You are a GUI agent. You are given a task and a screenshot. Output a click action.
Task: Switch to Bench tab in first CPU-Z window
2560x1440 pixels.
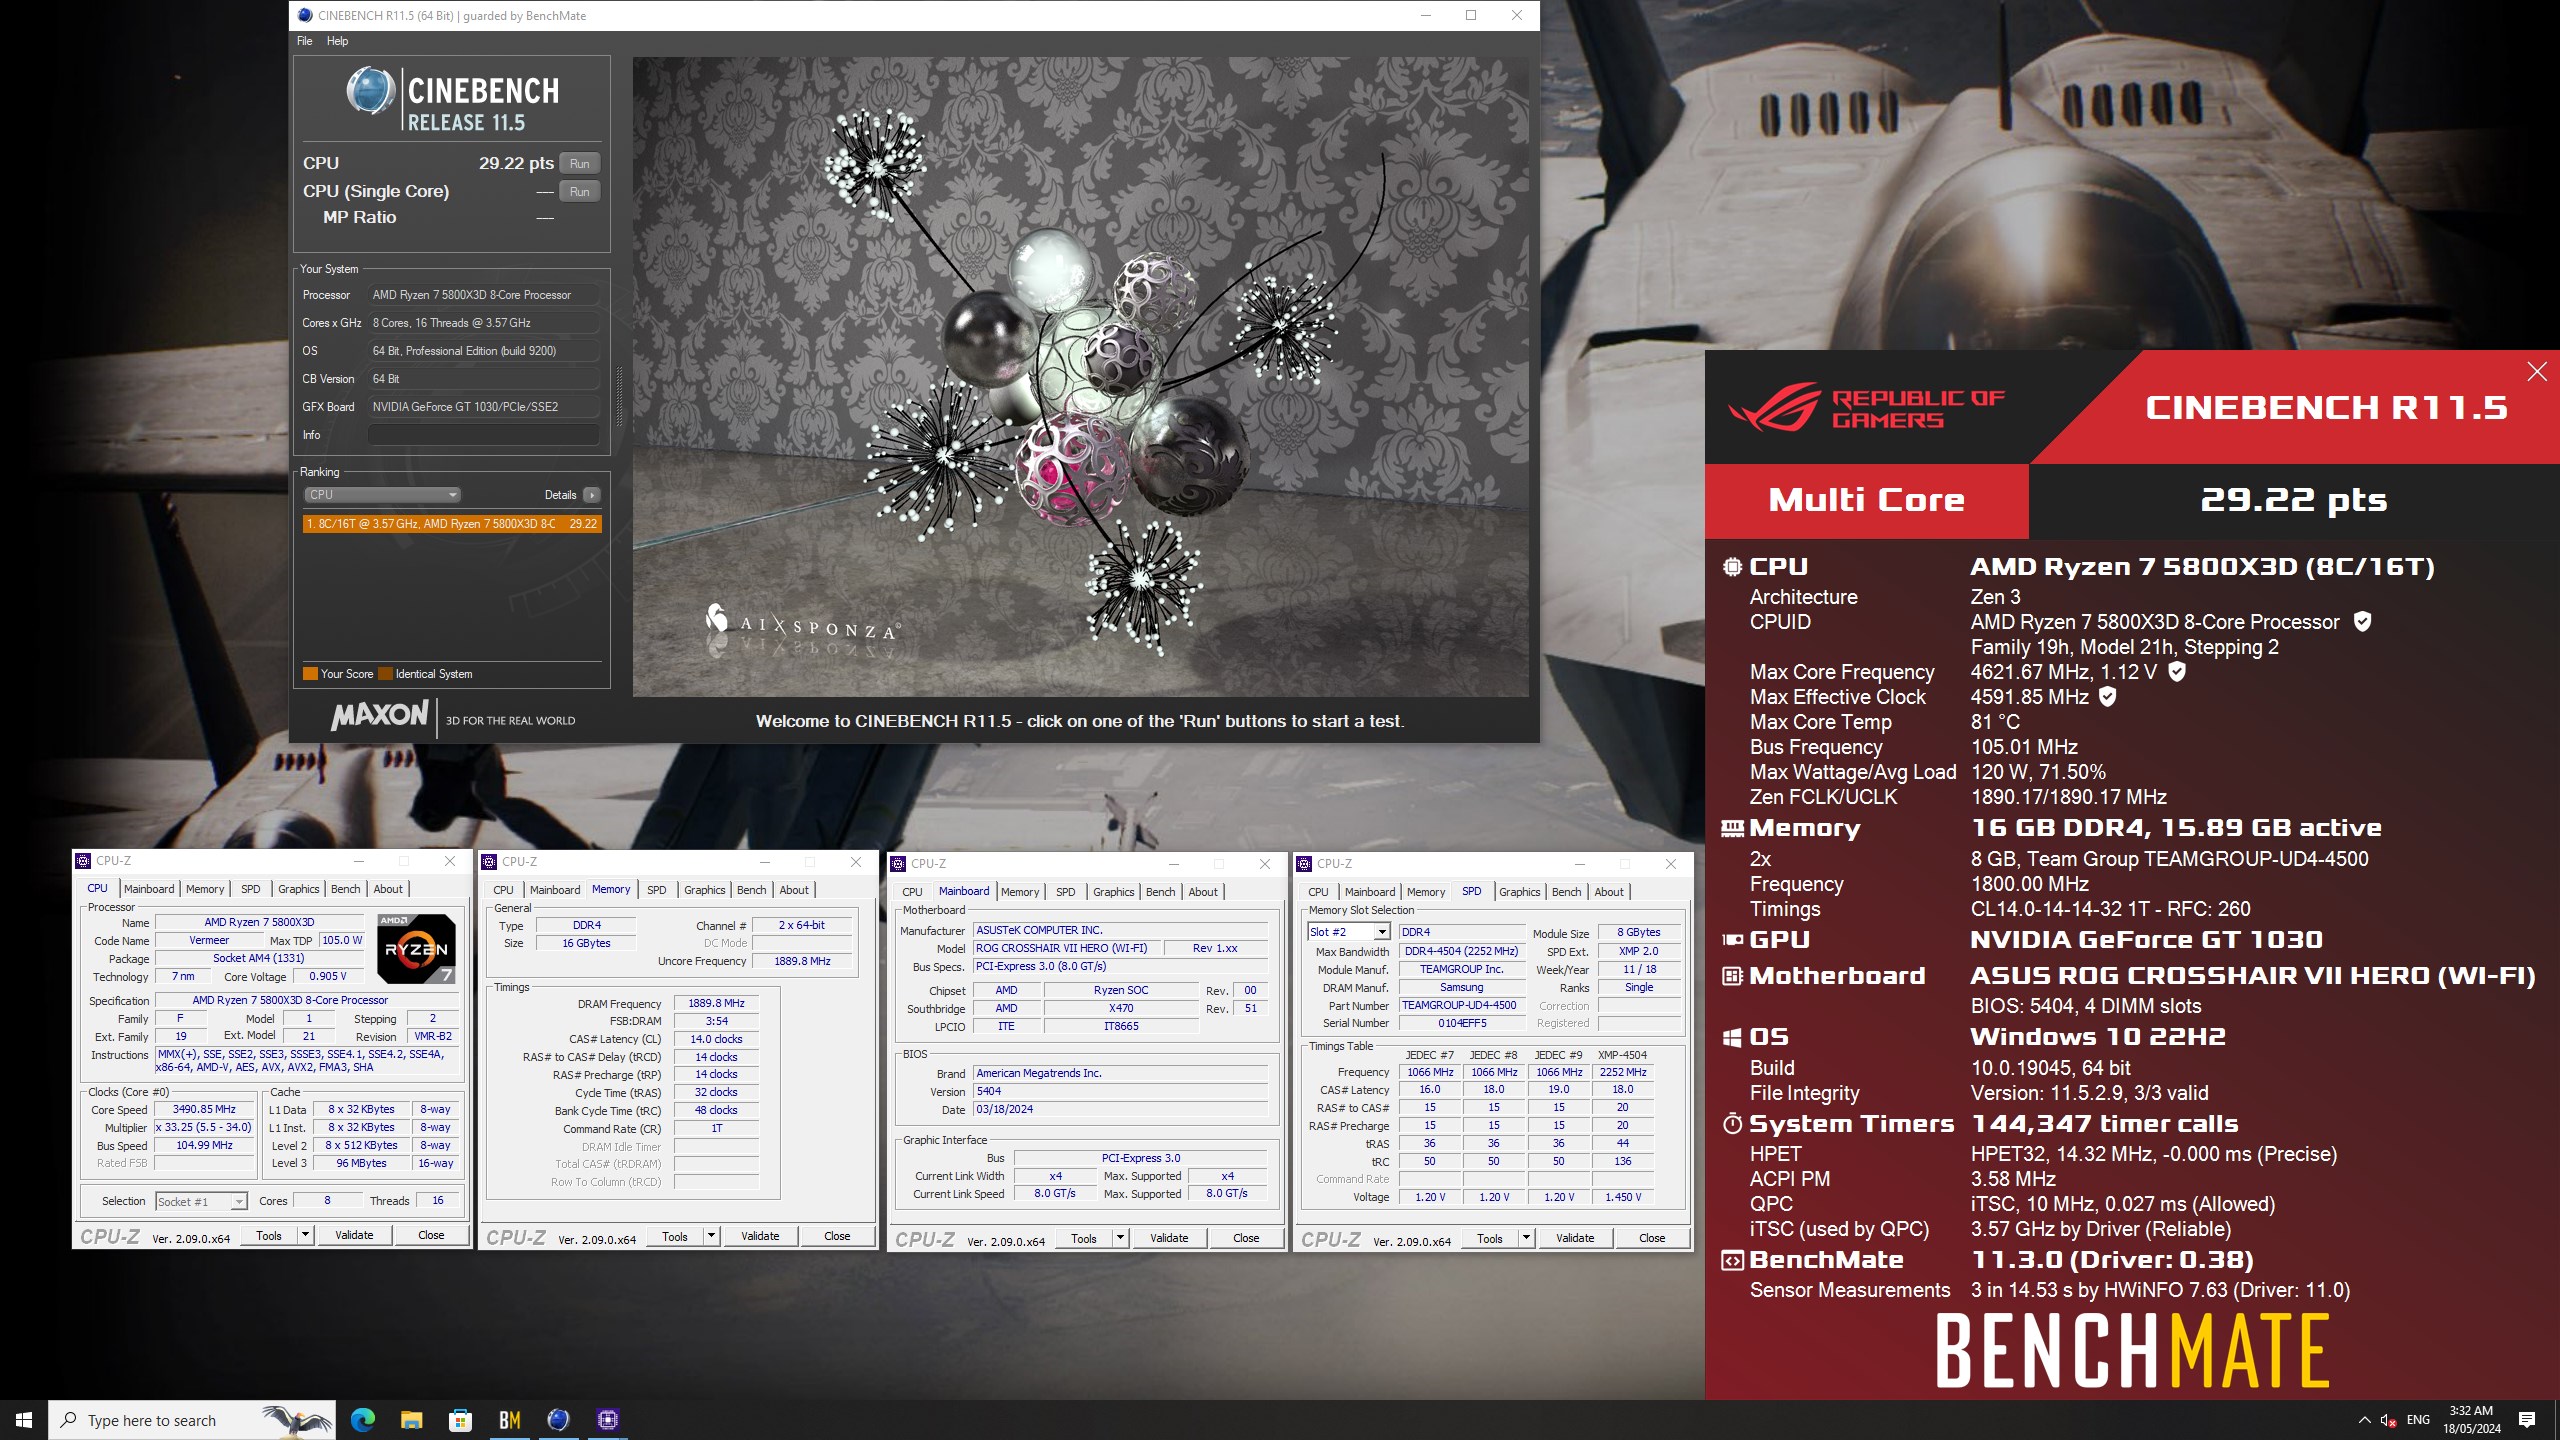[x=345, y=889]
